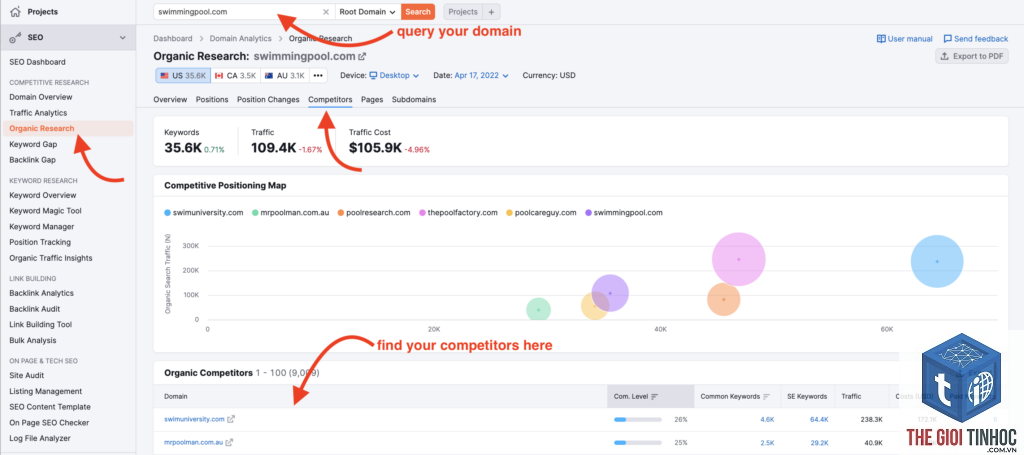Click 4.6K common keywords value
Screen dimensions: 1024x455
pos(767,419)
